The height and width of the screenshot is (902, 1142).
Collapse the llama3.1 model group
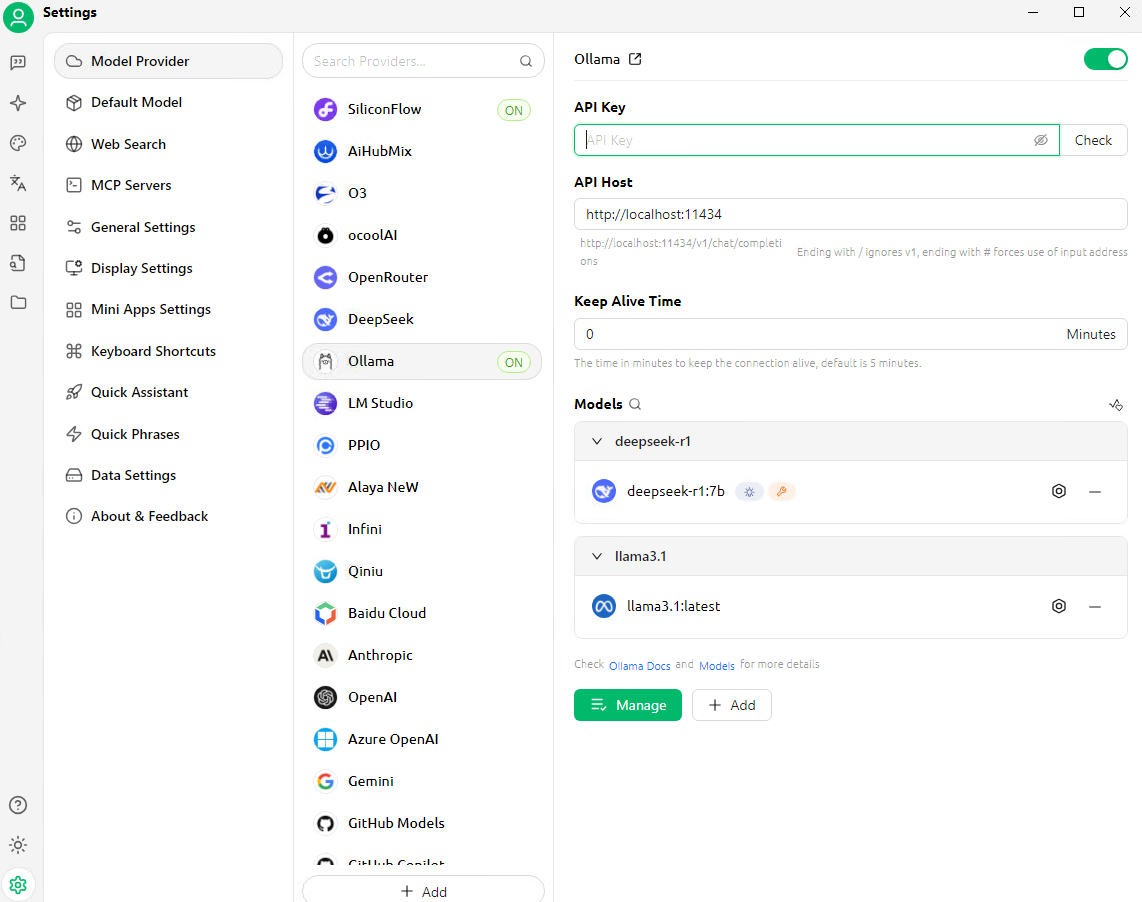pos(597,557)
